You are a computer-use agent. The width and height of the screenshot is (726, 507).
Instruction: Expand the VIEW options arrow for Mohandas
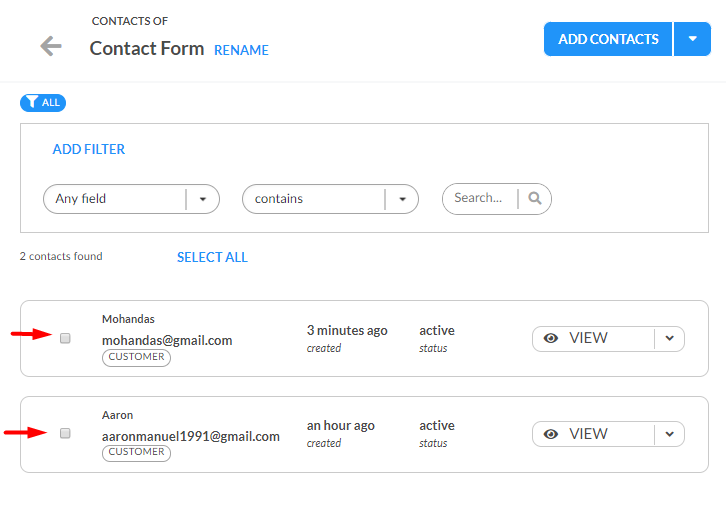pos(670,338)
